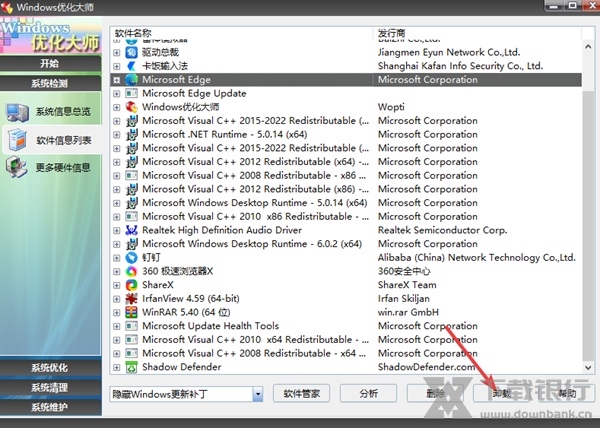Select the 360 极速浏览器X row
Image resolution: width=600 pixels, height=428 pixels.
point(346,271)
